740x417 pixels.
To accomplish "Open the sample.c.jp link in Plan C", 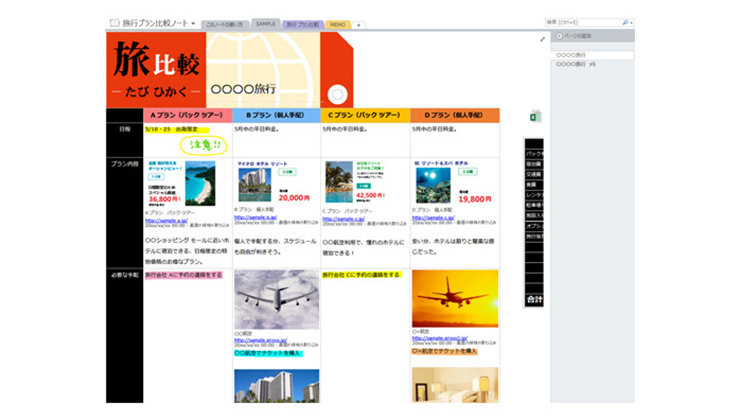I will click(x=343, y=217).
